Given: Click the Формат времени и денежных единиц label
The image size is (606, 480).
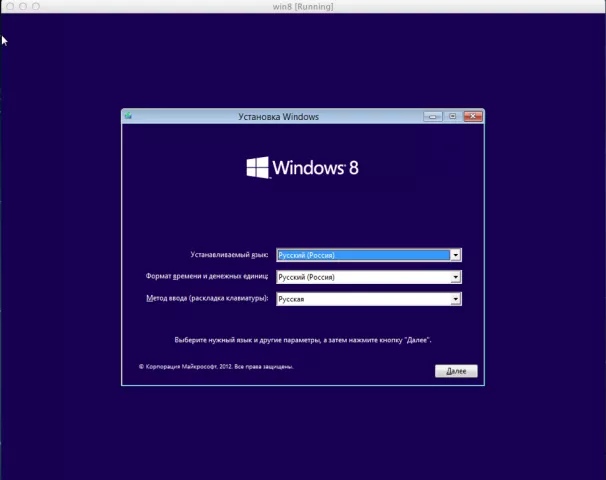Looking at the screenshot, I should [x=207, y=276].
